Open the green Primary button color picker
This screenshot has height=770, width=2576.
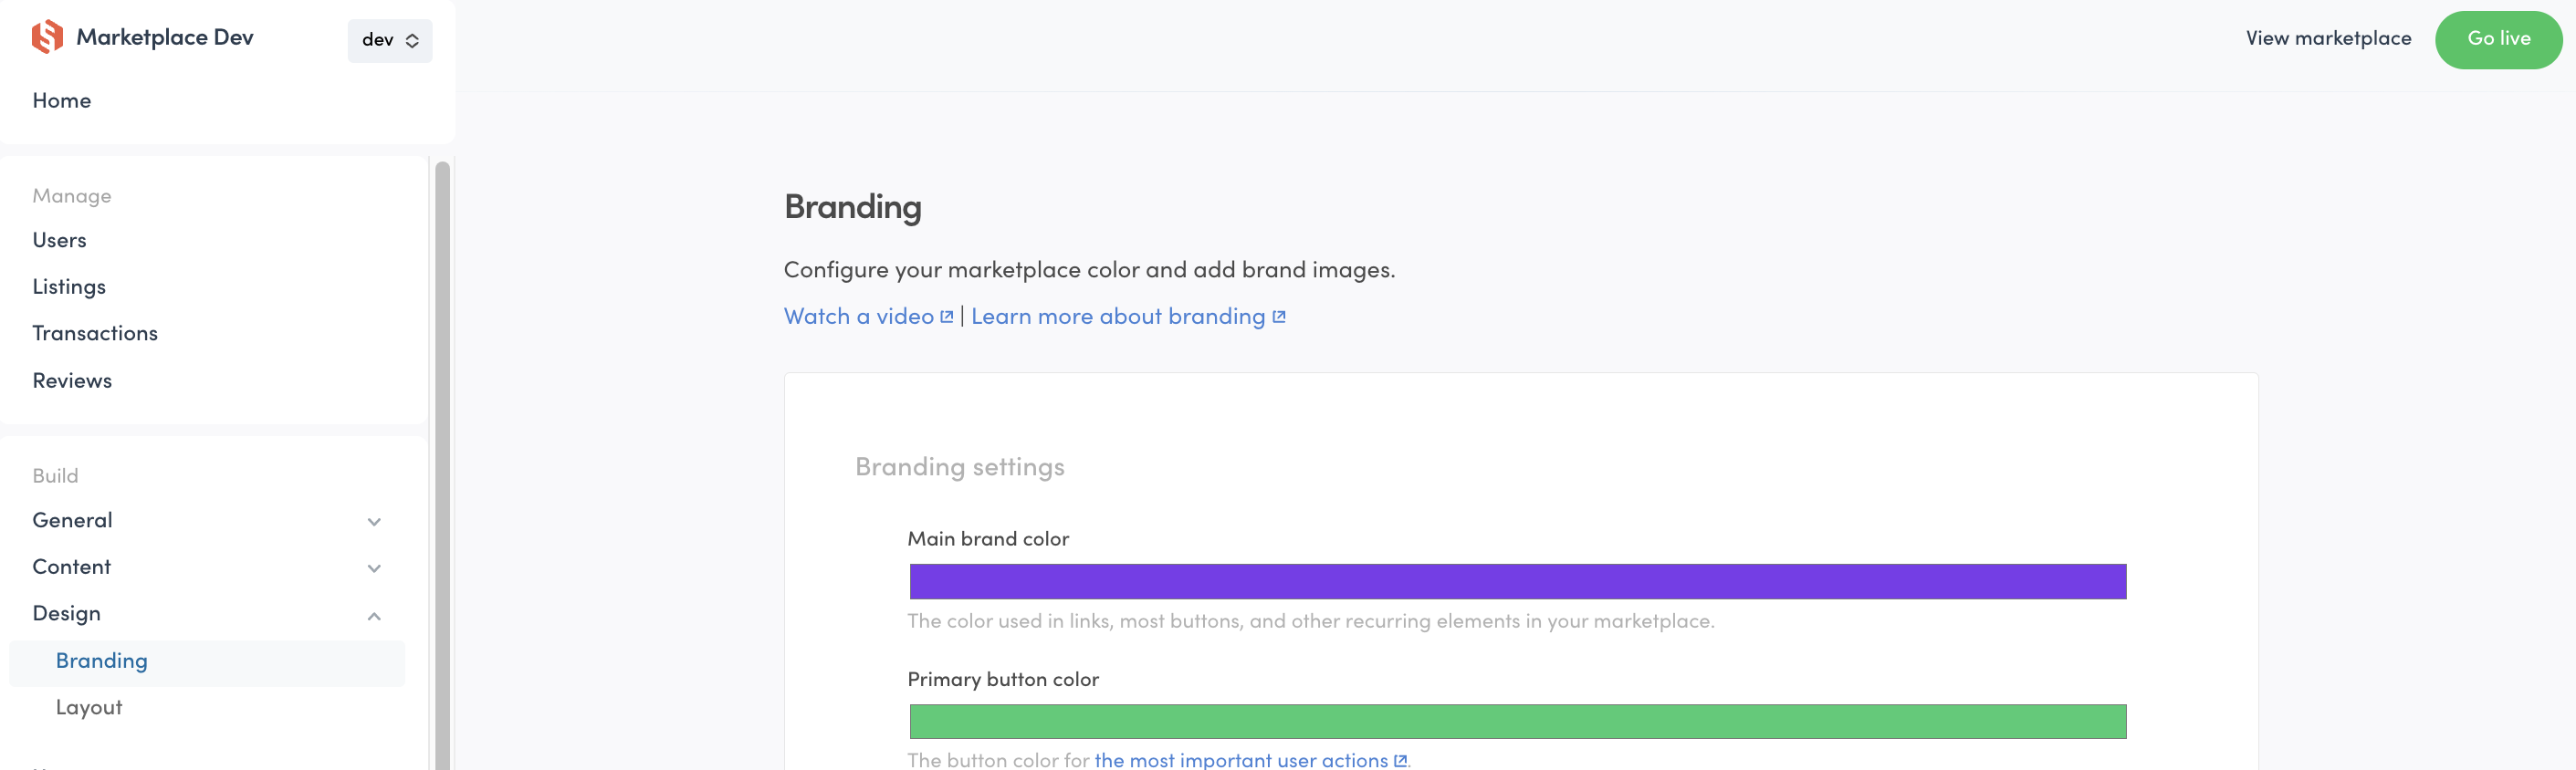click(1517, 722)
